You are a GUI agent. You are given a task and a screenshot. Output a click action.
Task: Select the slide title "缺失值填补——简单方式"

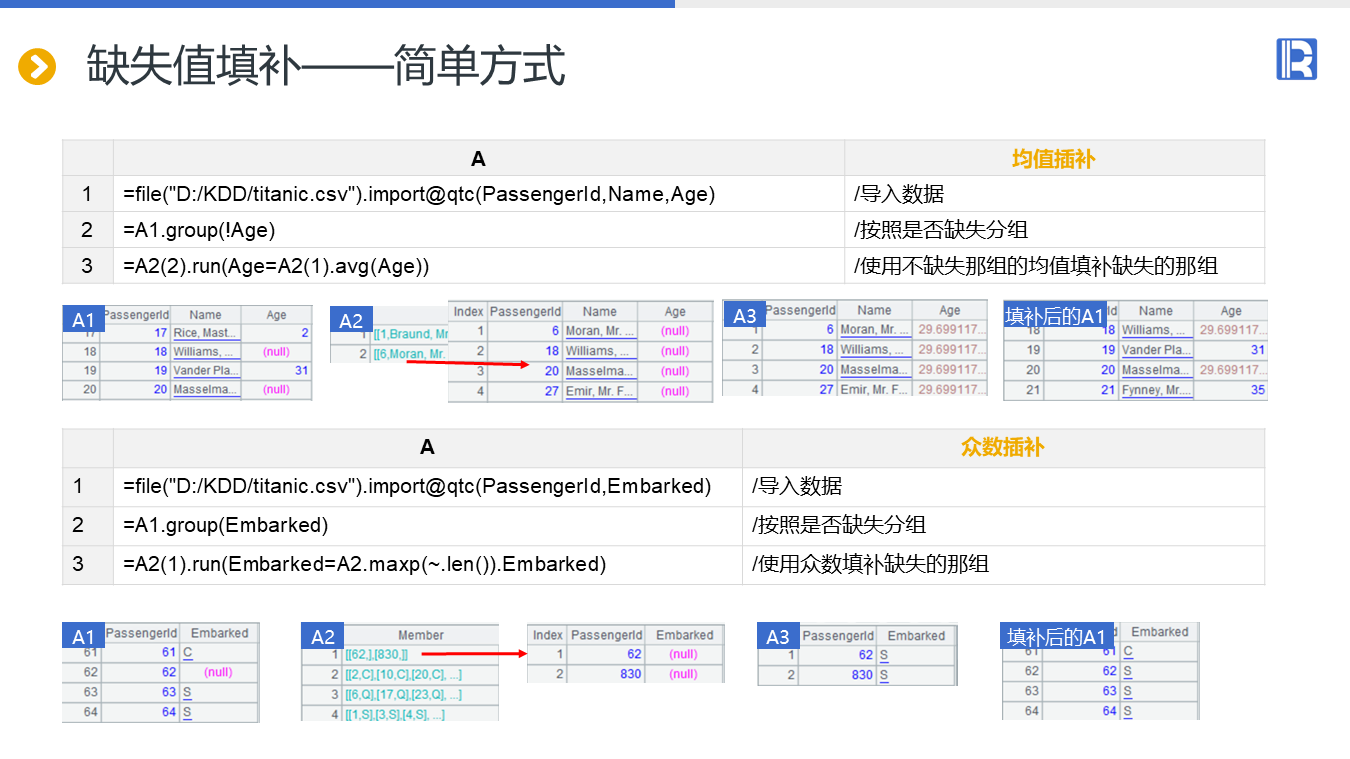(326, 66)
